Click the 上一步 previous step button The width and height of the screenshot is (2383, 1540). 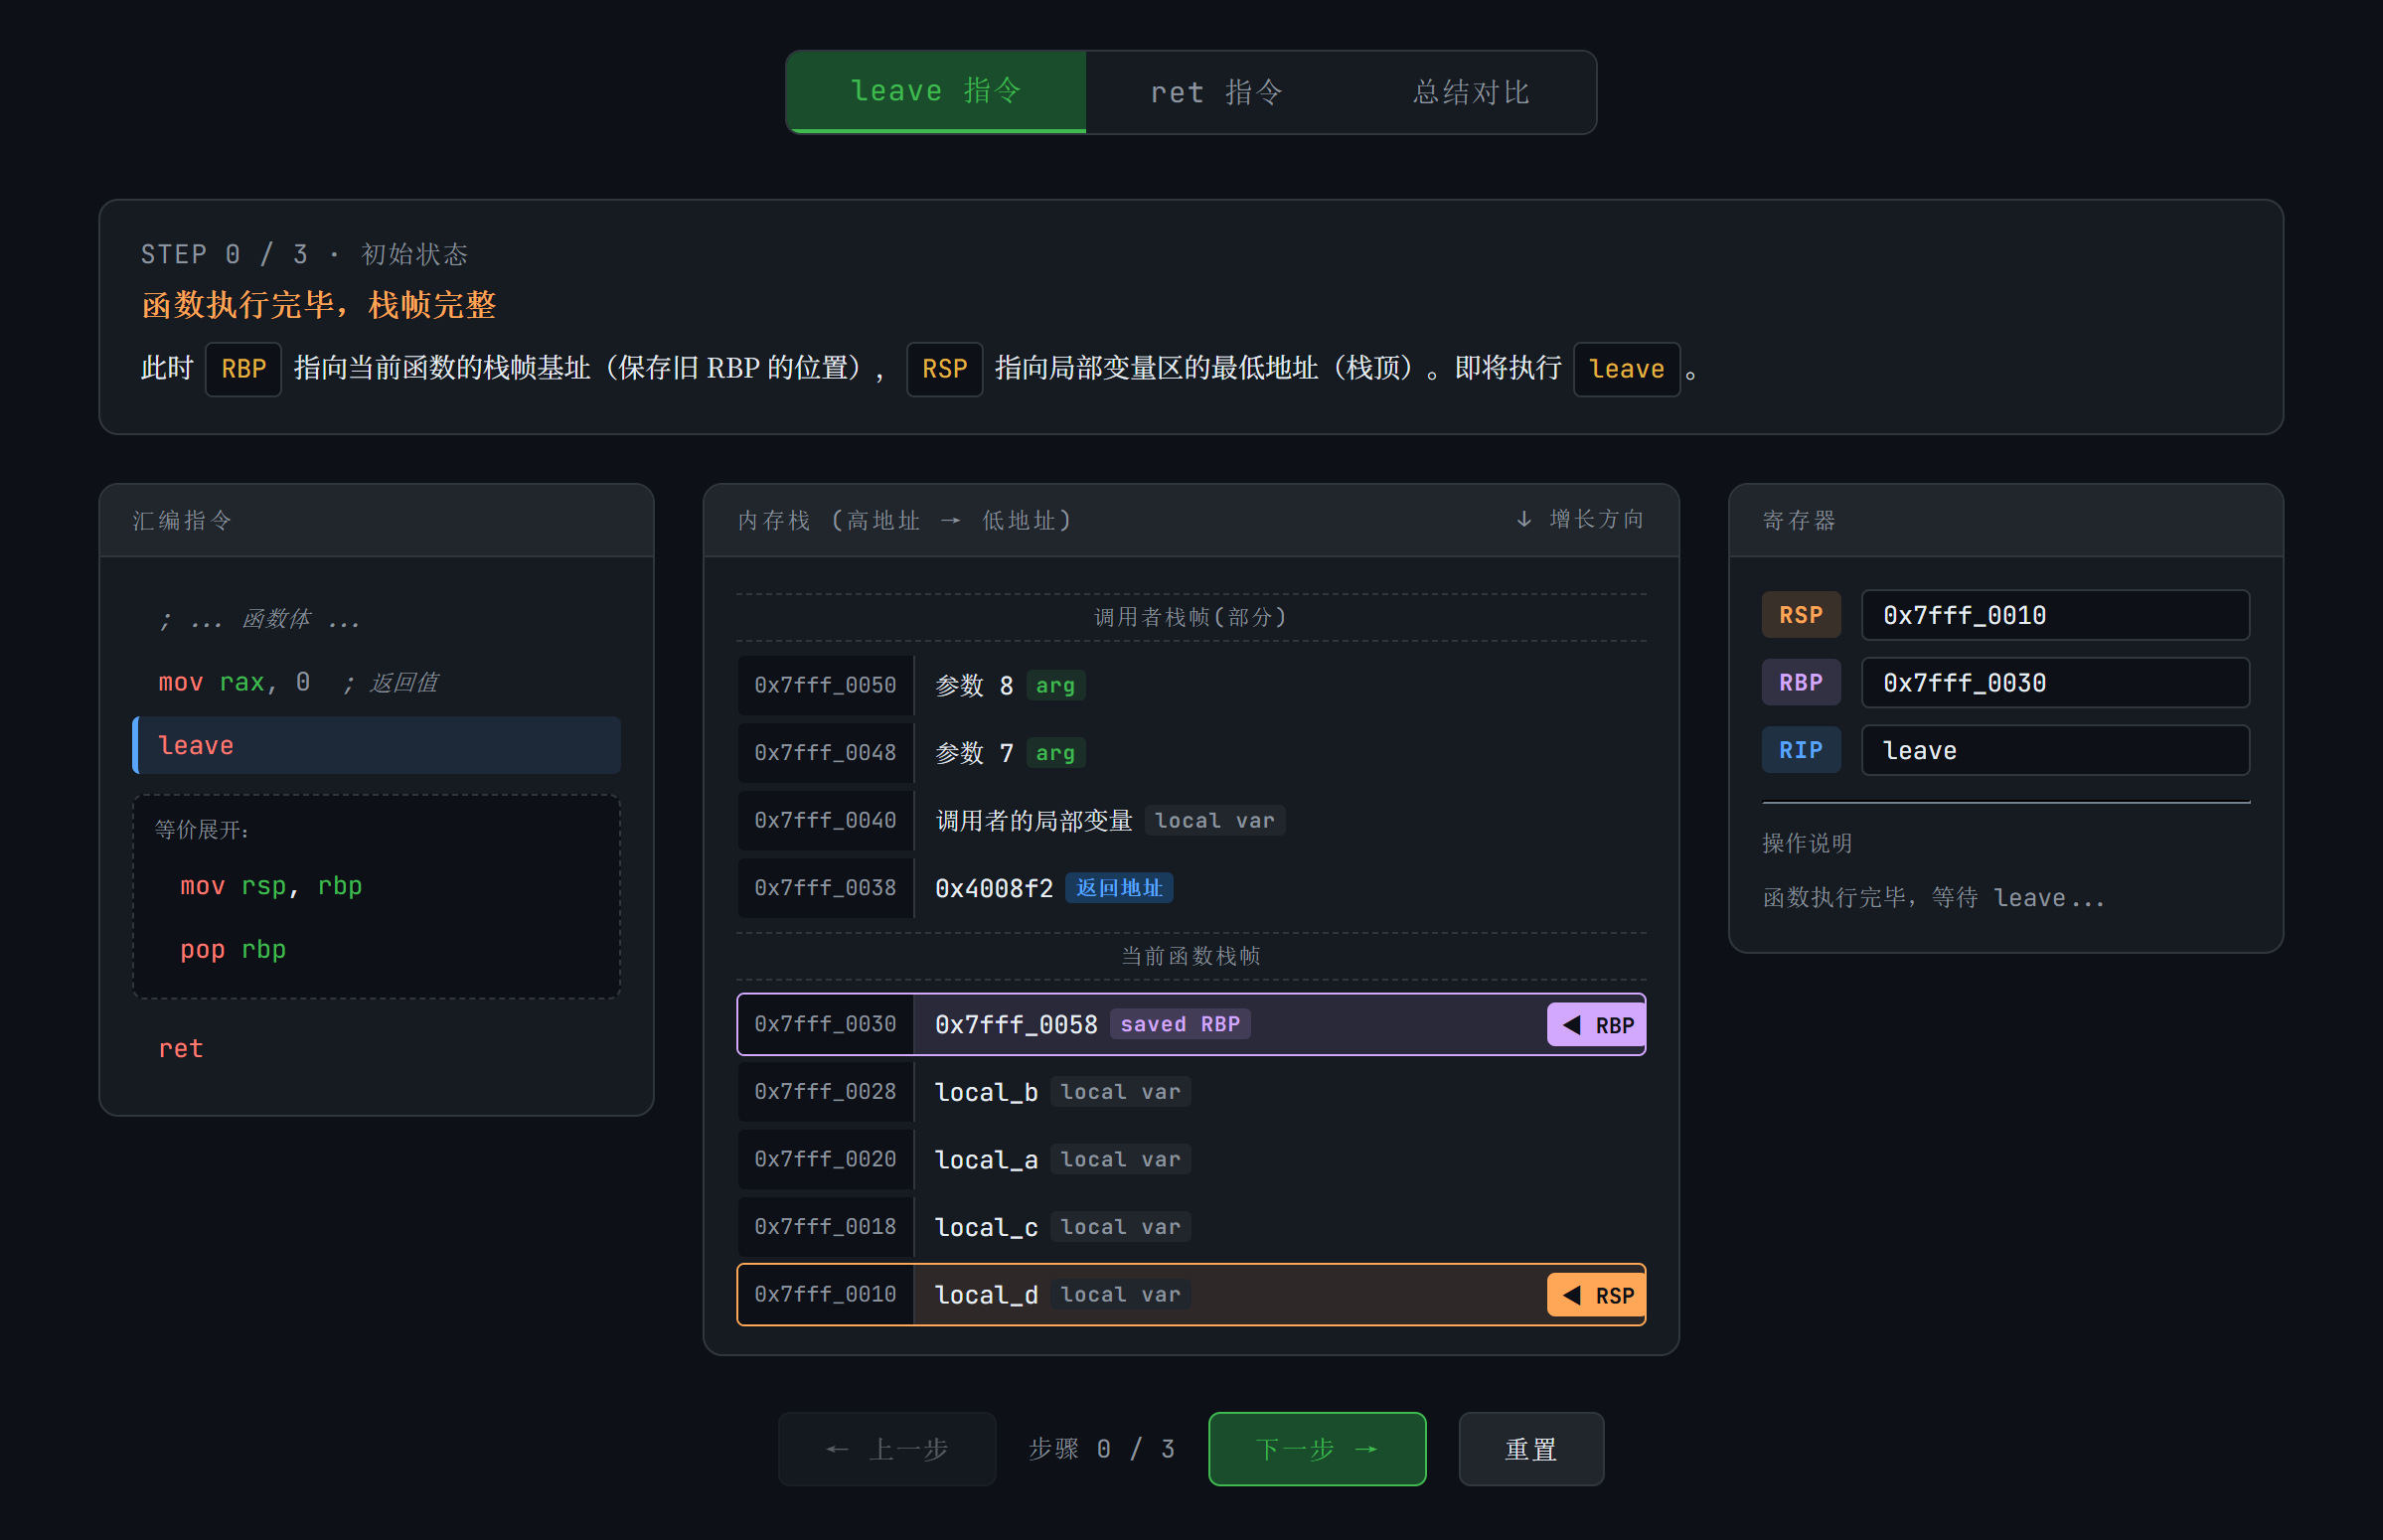[887, 1449]
